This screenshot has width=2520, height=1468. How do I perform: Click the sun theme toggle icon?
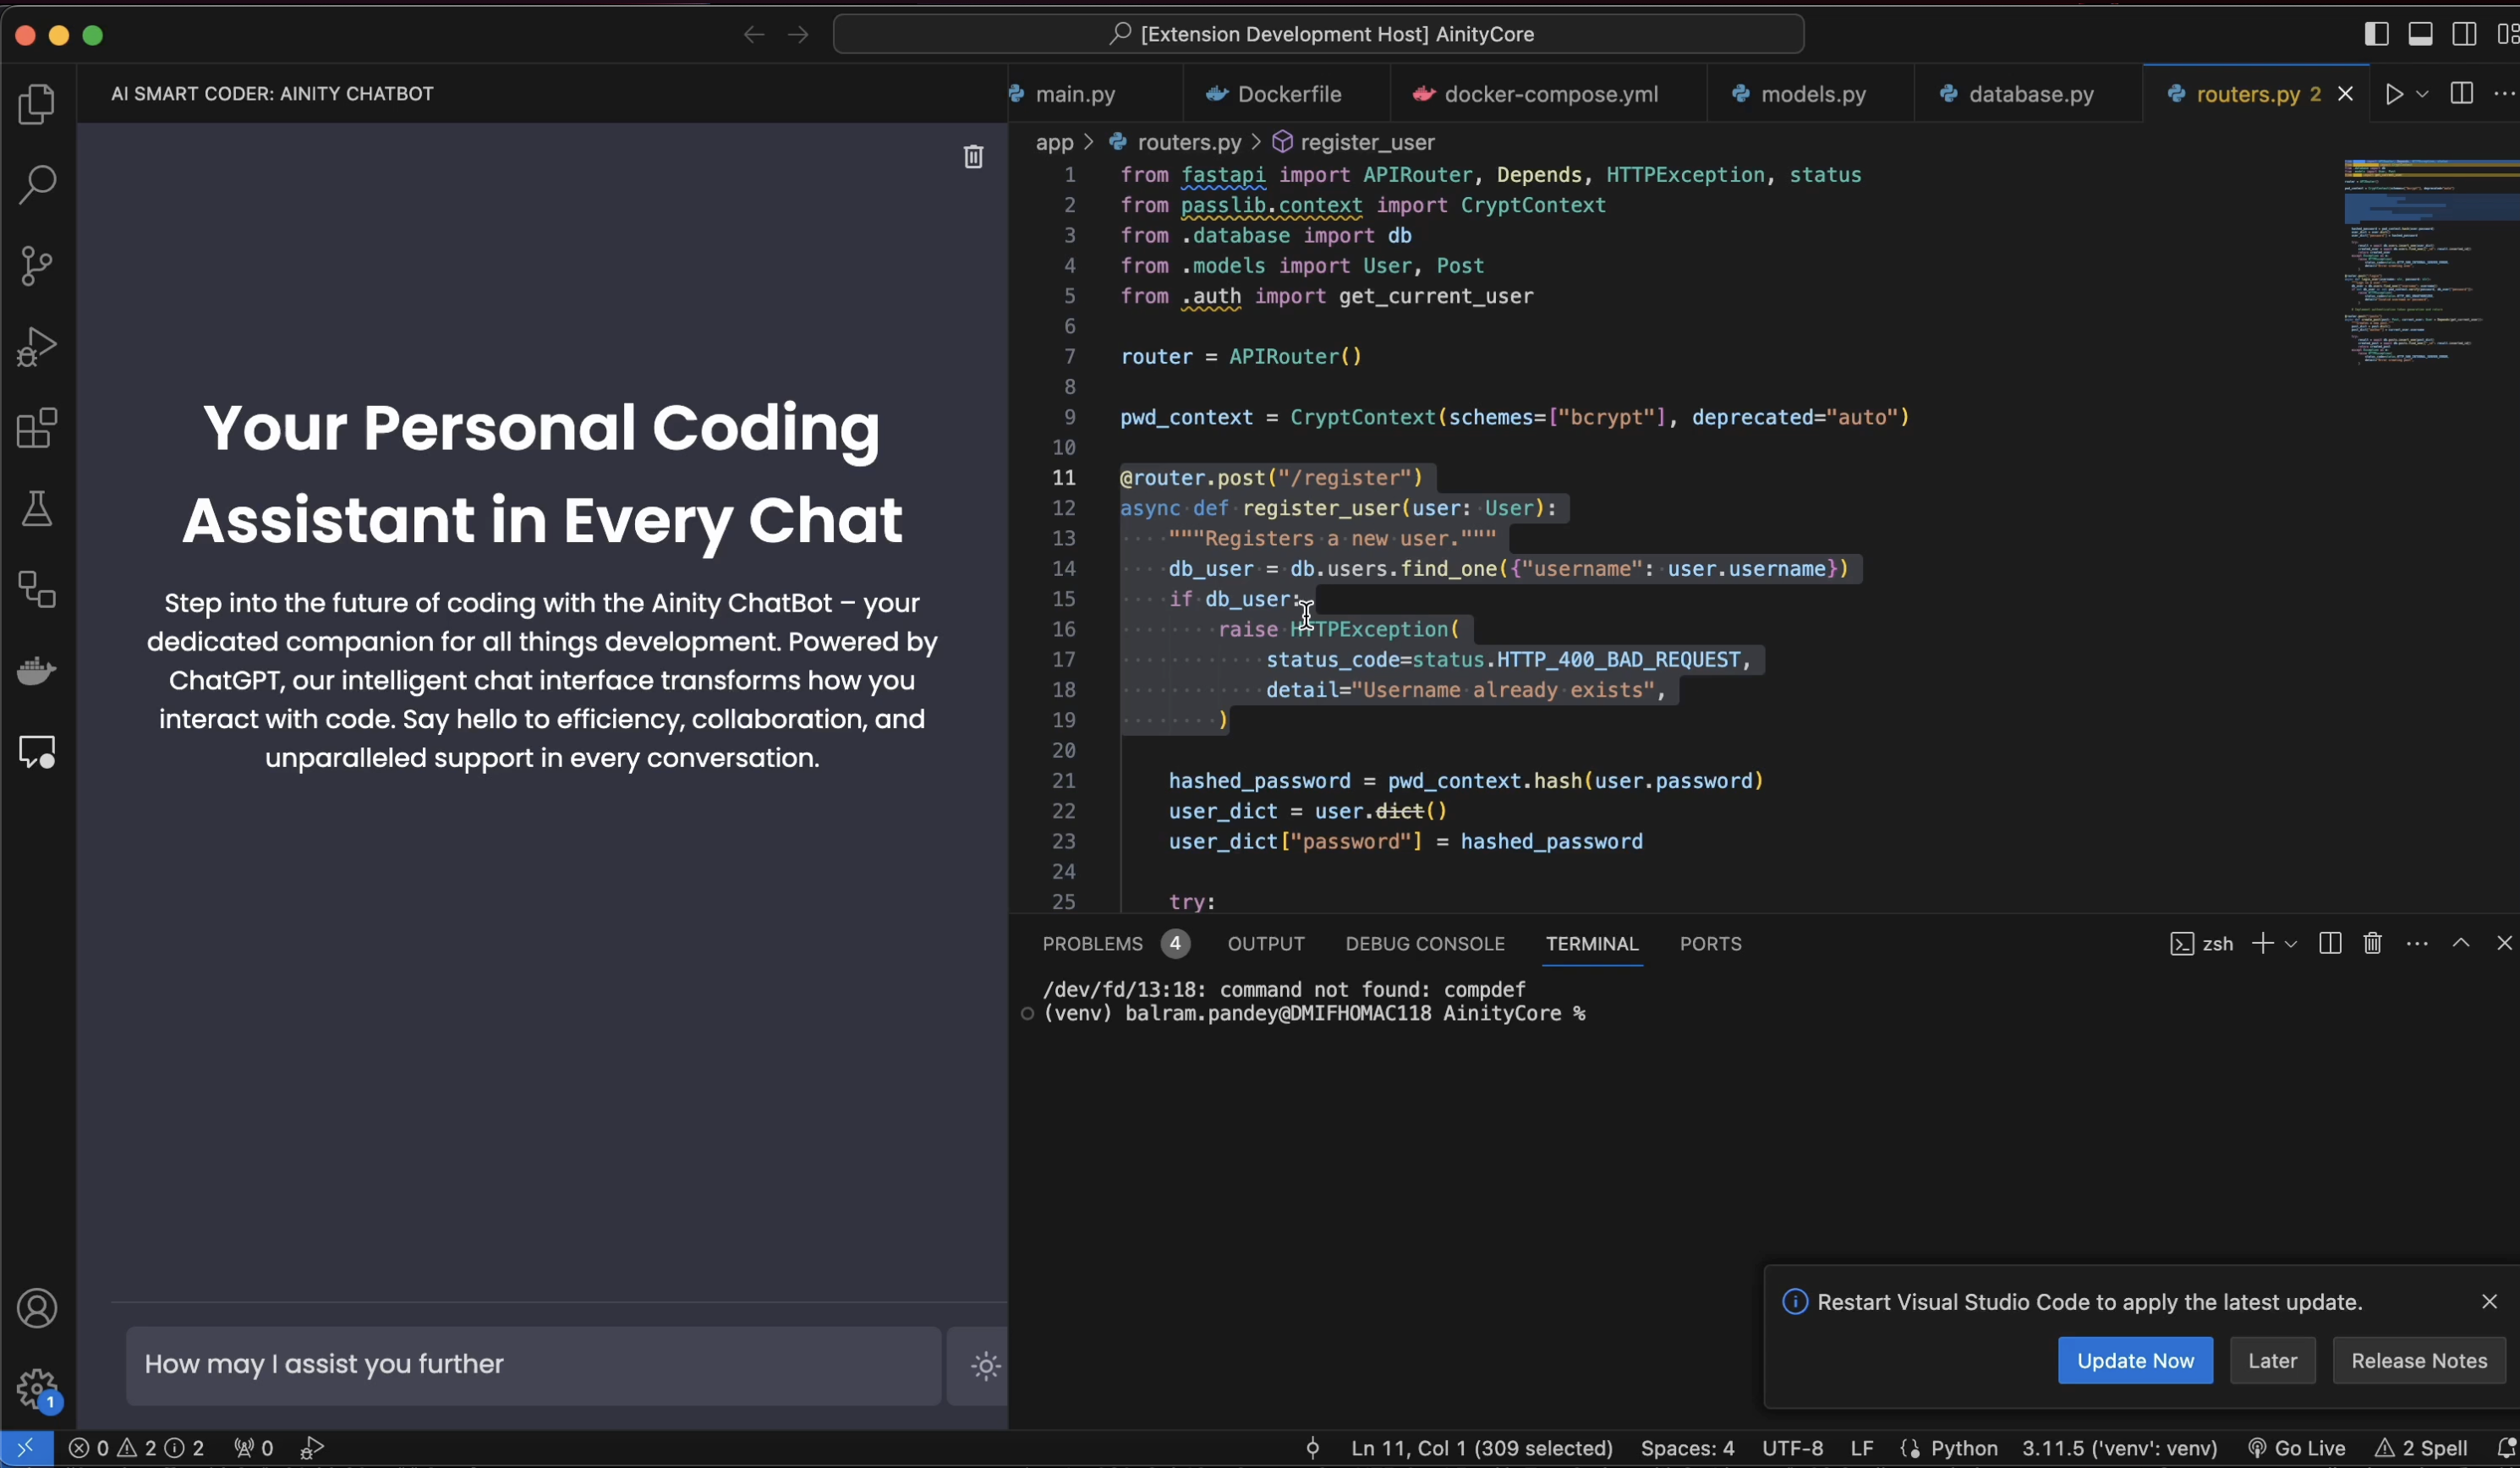[x=985, y=1366]
